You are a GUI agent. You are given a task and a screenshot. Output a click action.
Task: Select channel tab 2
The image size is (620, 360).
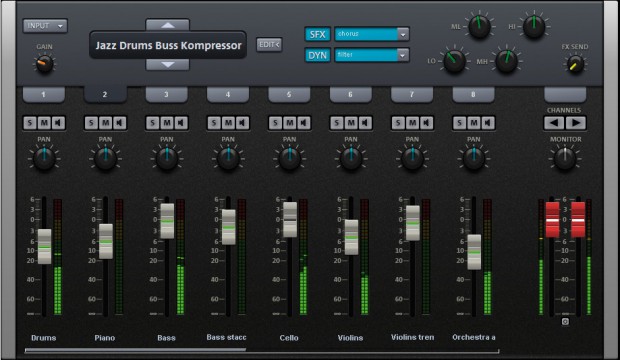point(105,95)
